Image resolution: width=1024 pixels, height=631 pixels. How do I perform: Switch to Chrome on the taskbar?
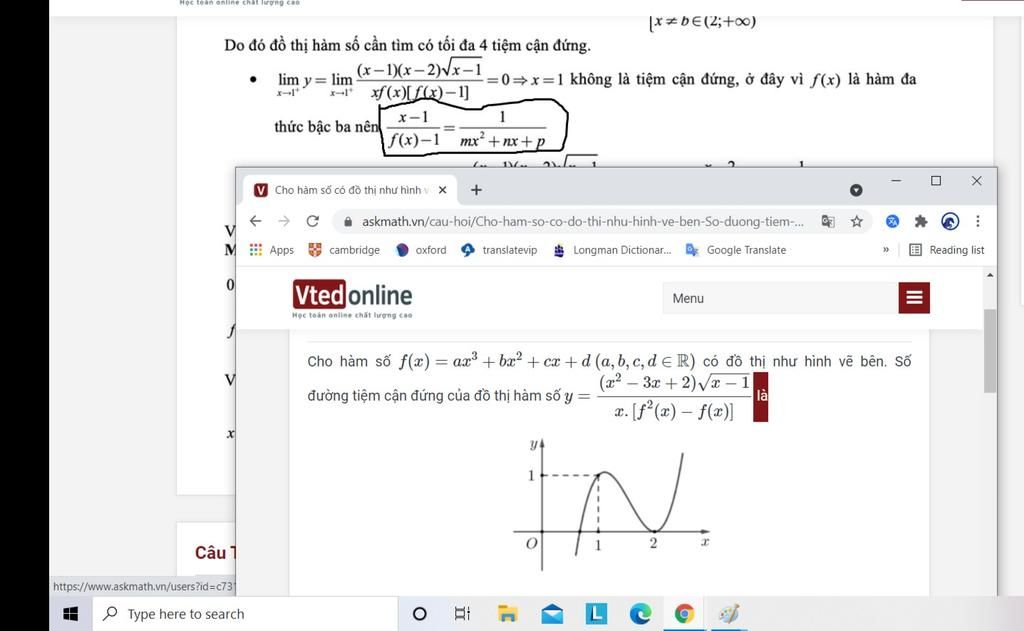click(684, 613)
